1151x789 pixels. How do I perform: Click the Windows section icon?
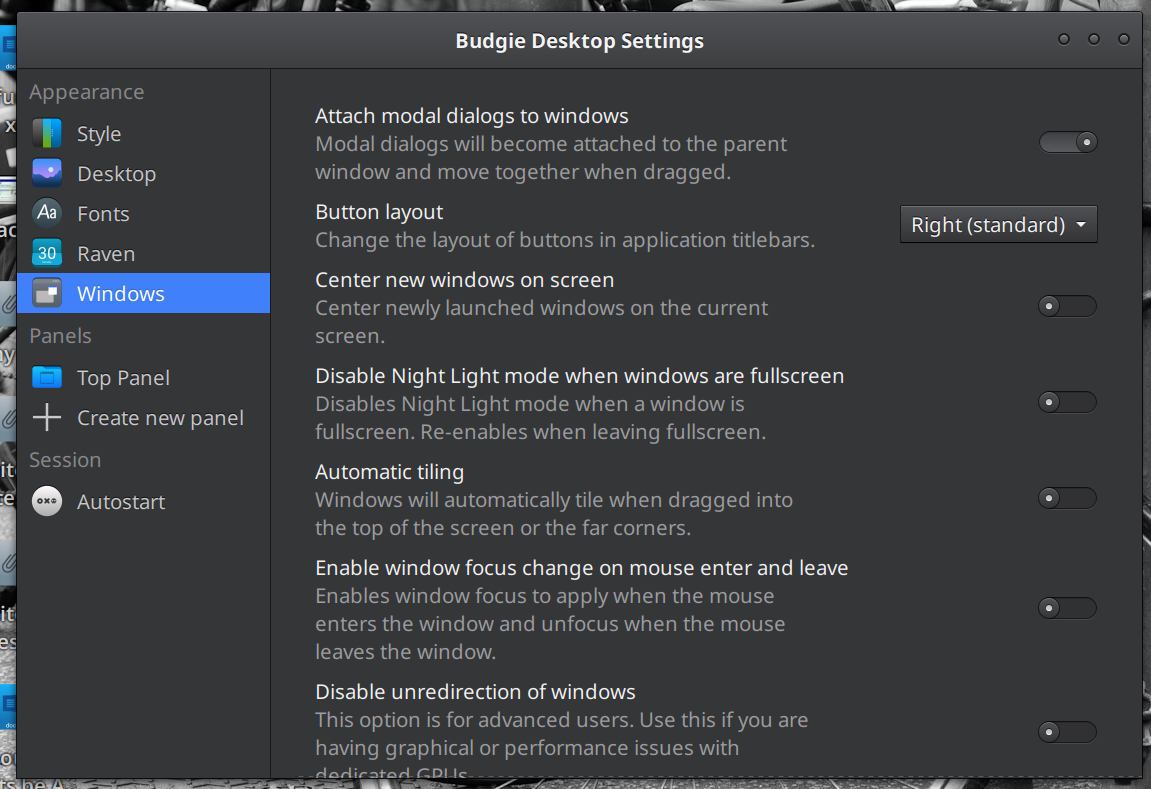click(47, 293)
